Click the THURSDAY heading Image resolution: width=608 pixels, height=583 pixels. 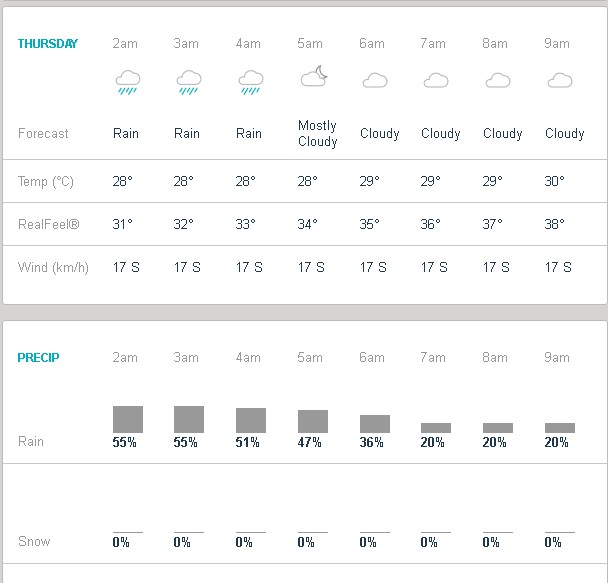click(48, 43)
